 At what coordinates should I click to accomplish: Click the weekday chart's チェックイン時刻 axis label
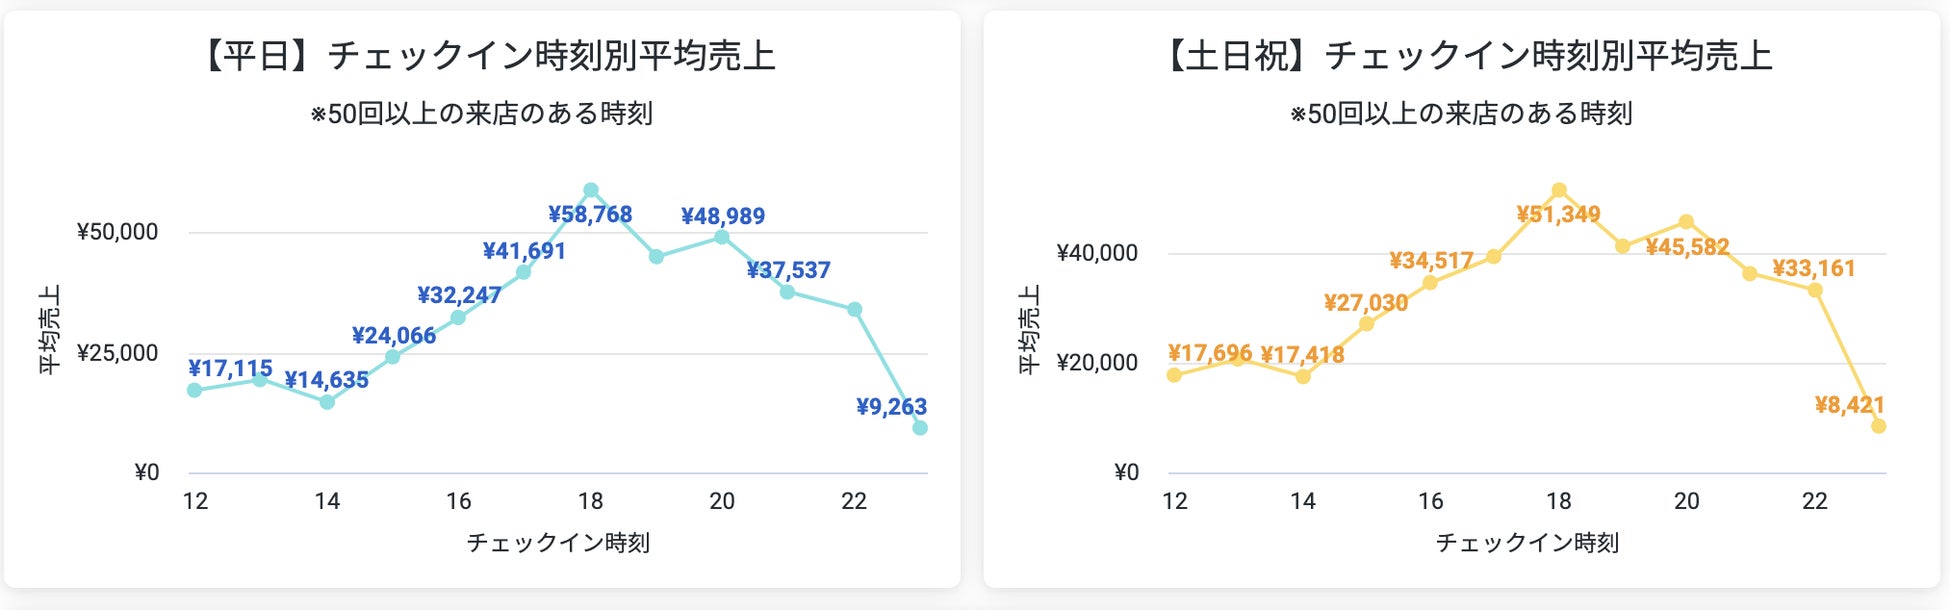[558, 543]
